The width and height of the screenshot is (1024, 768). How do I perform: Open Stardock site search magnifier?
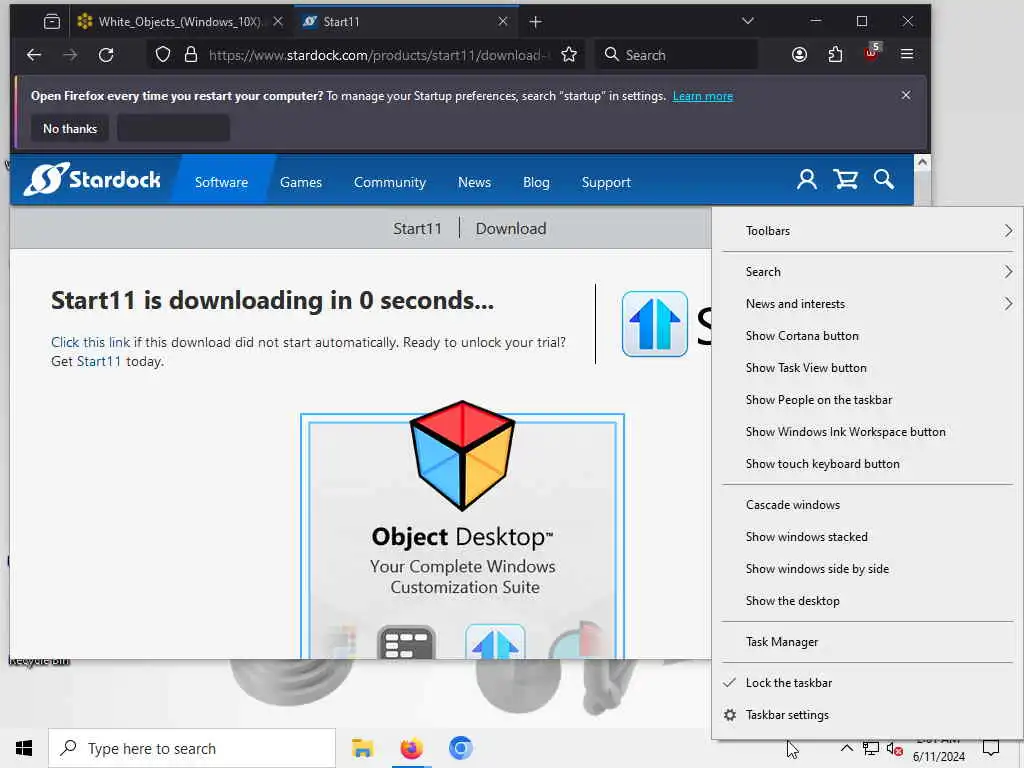point(884,180)
